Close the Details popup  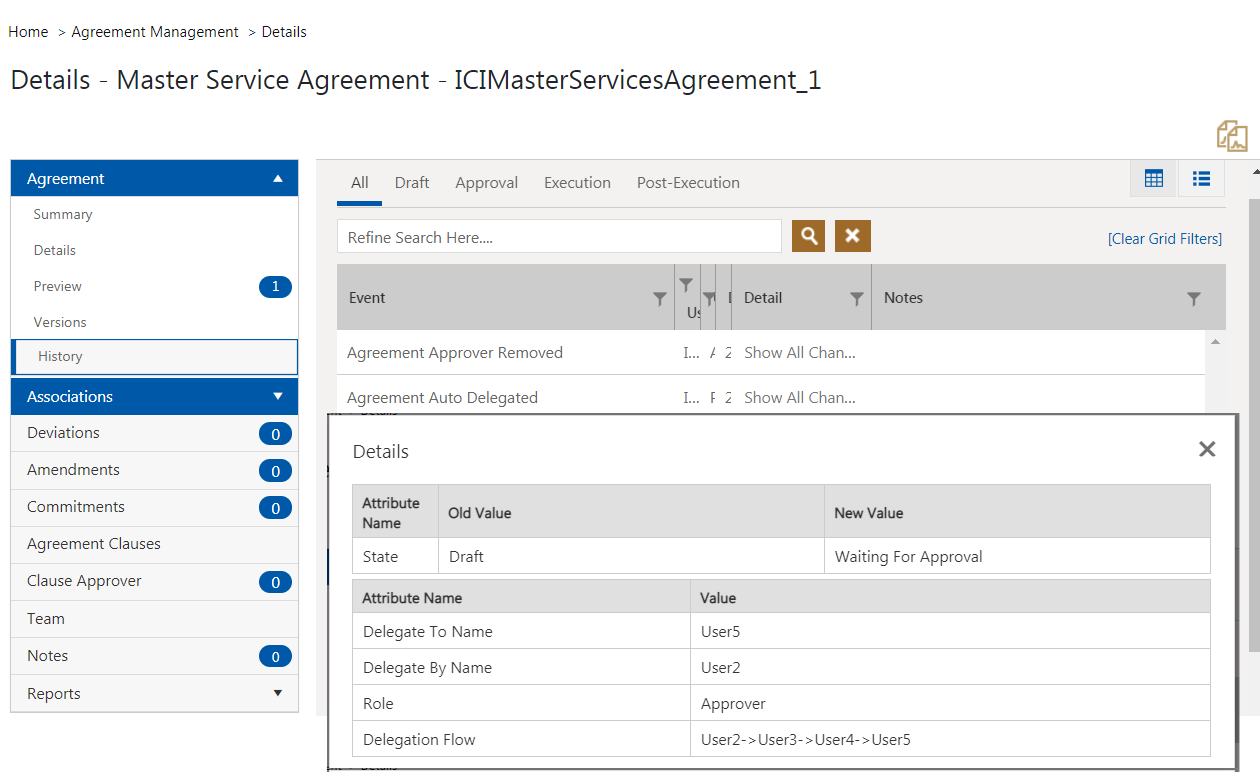[x=1207, y=449]
